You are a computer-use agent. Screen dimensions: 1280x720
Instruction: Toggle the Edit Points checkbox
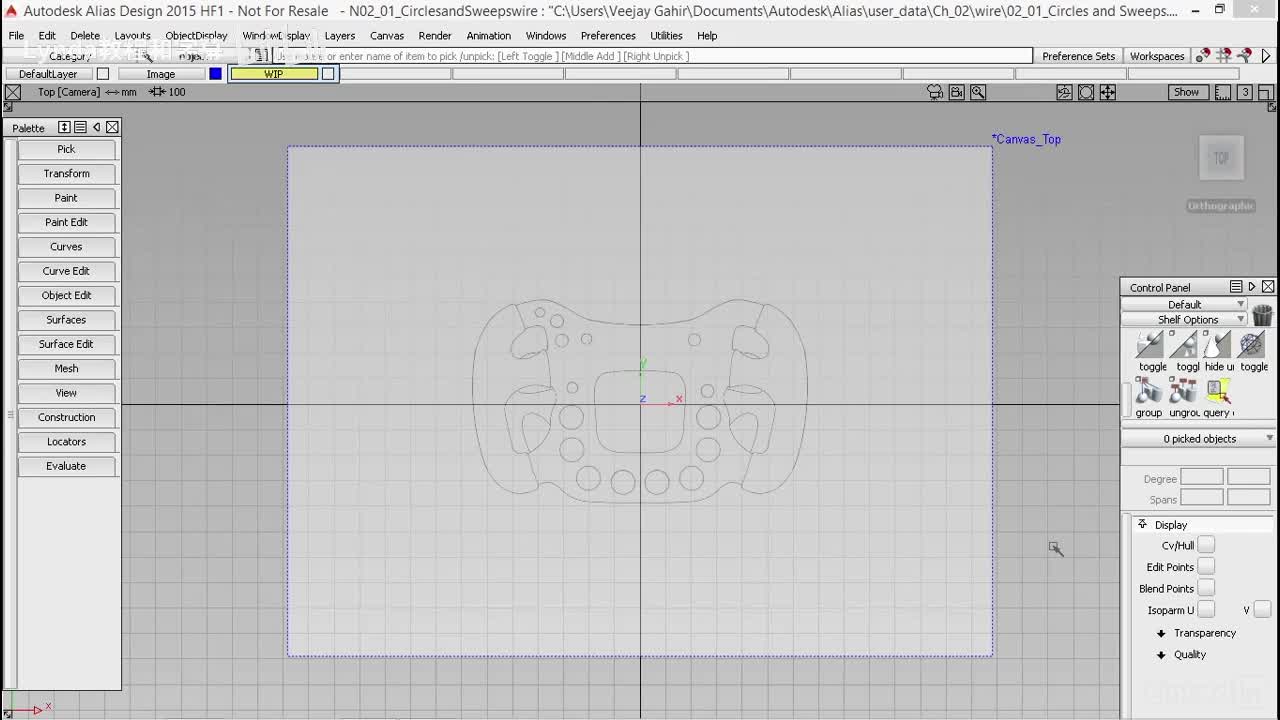coord(1206,567)
